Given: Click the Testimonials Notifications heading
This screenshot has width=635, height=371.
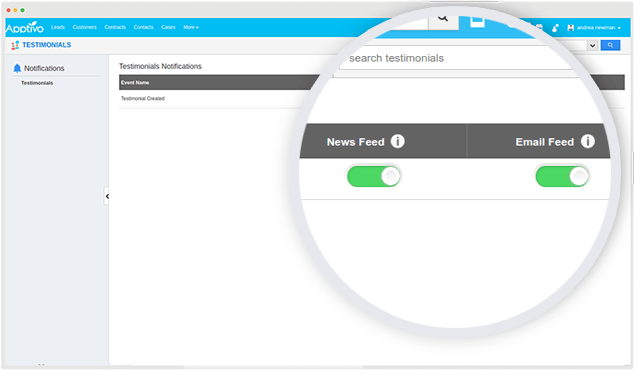Looking at the screenshot, I should pyautogui.click(x=160, y=66).
